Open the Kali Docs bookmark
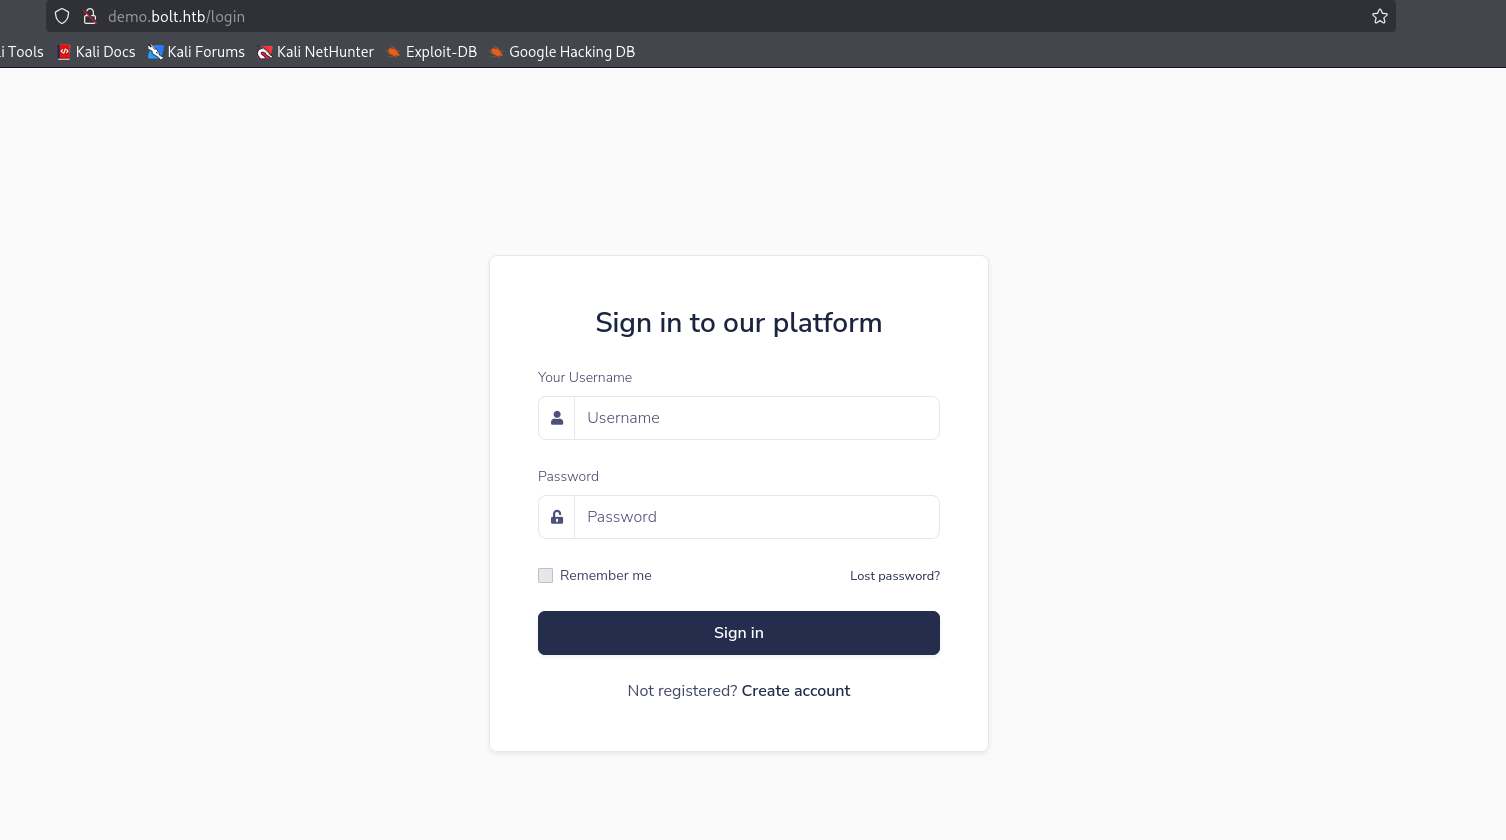1506x840 pixels. click(97, 52)
